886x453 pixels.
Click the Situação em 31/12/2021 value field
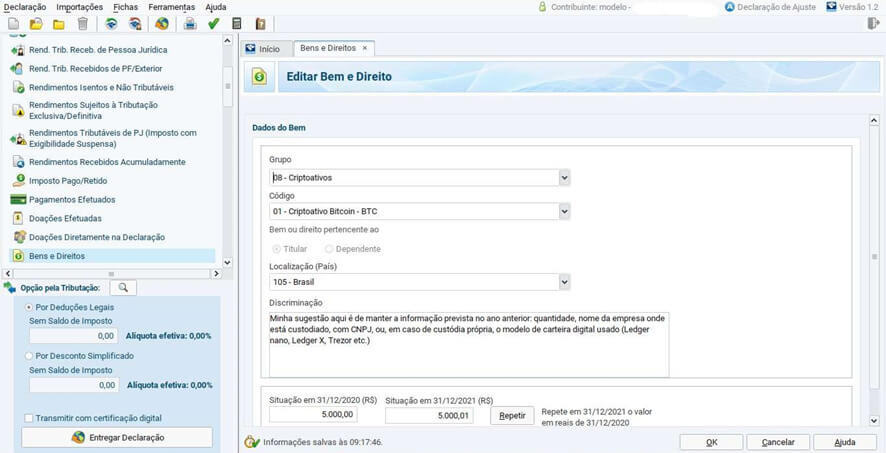tap(428, 415)
